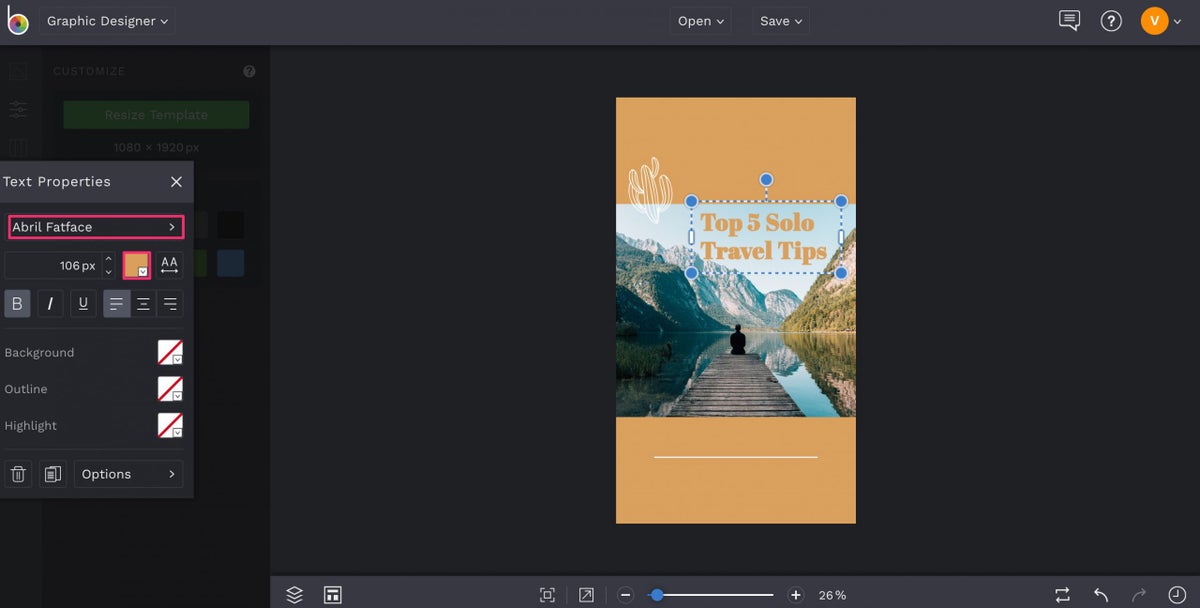
Task: Open the Open menu in top bar
Action: click(x=700, y=20)
